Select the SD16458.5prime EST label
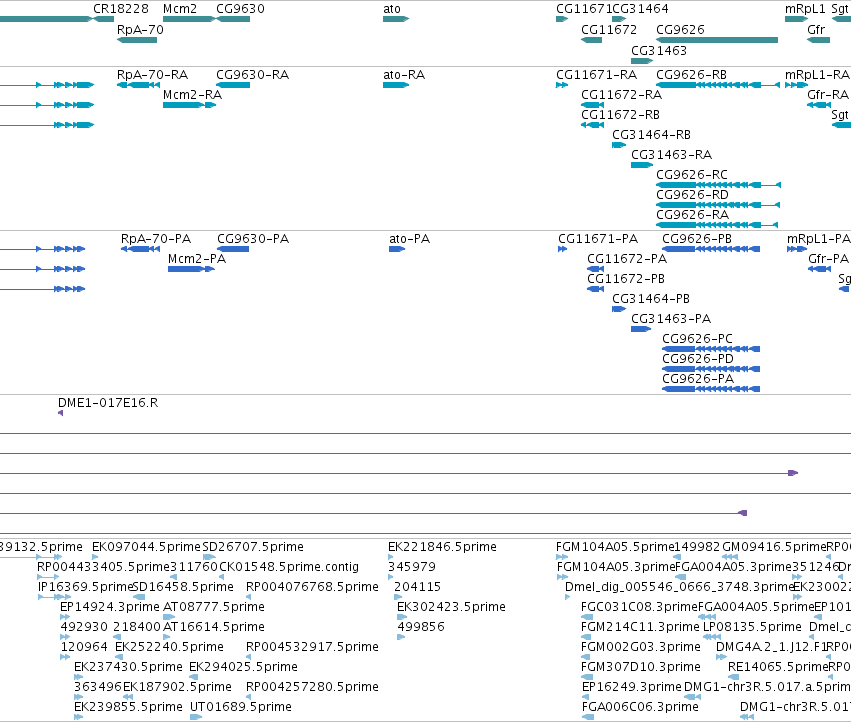 pyautogui.click(x=183, y=587)
